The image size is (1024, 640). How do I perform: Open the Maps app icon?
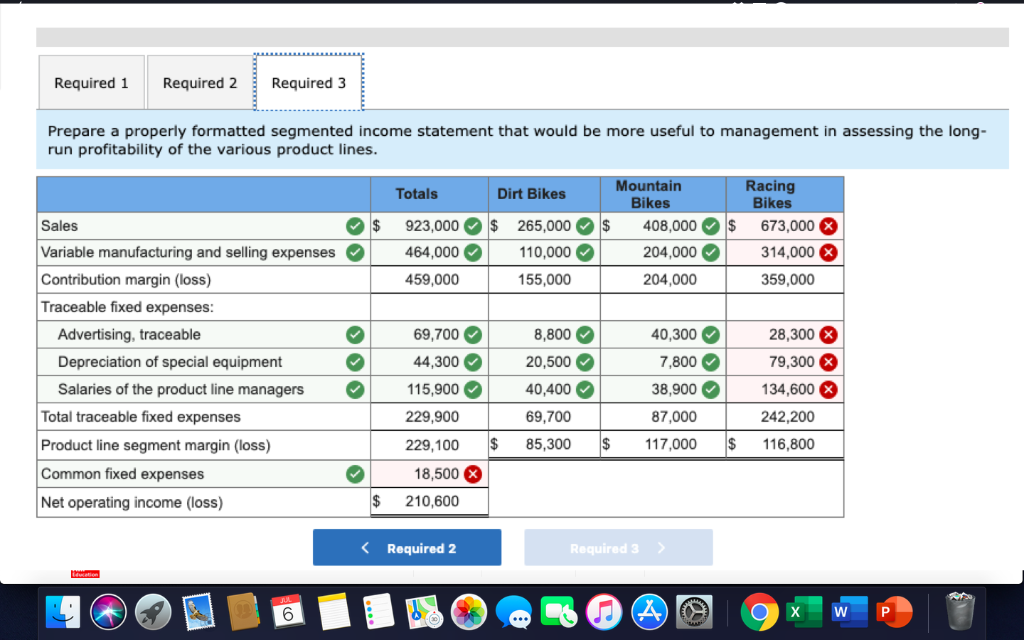pyautogui.click(x=423, y=612)
